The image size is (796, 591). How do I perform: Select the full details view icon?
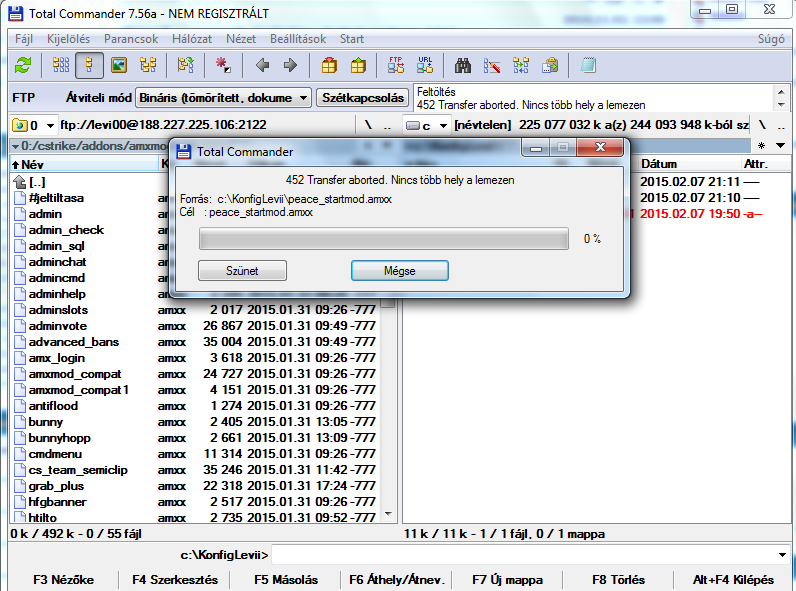pyautogui.click(x=89, y=65)
